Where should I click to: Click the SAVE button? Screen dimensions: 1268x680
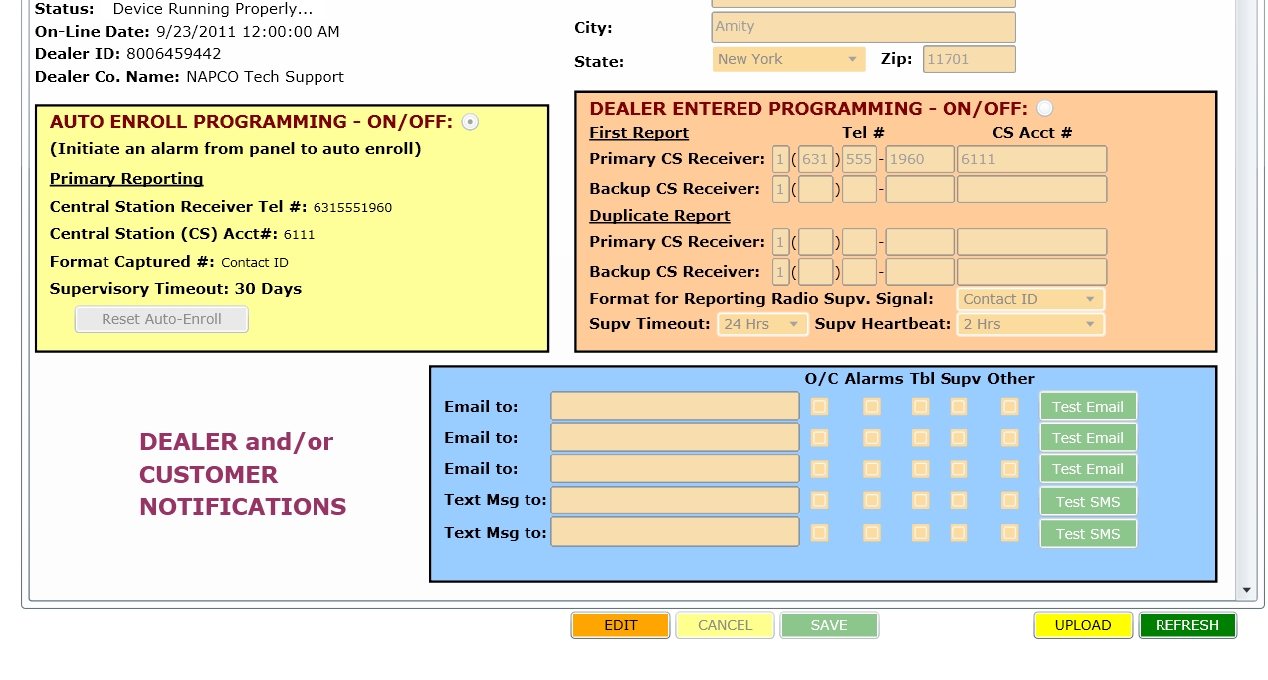pos(828,625)
